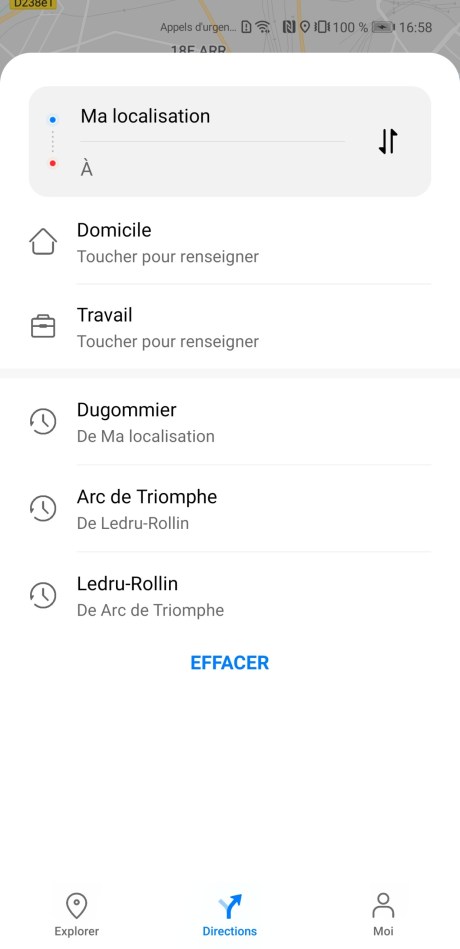Image resolution: width=460 pixels, height=949 pixels.
Task: Edit the Ma localisation starting point field
Action: pyautogui.click(x=212, y=116)
